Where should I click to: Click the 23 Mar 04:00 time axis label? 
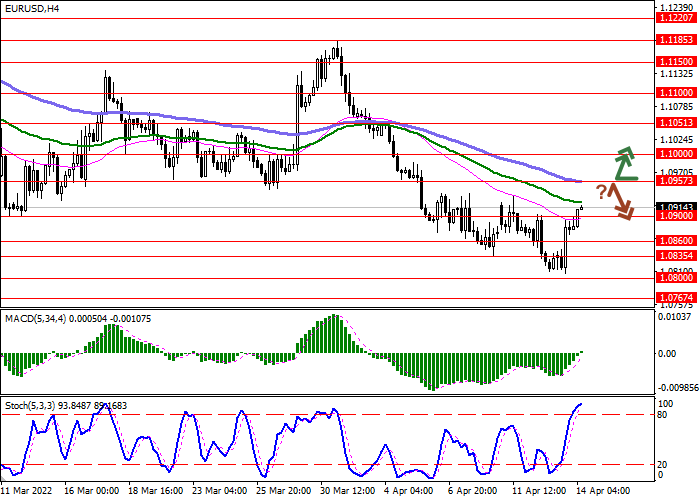click(x=220, y=491)
